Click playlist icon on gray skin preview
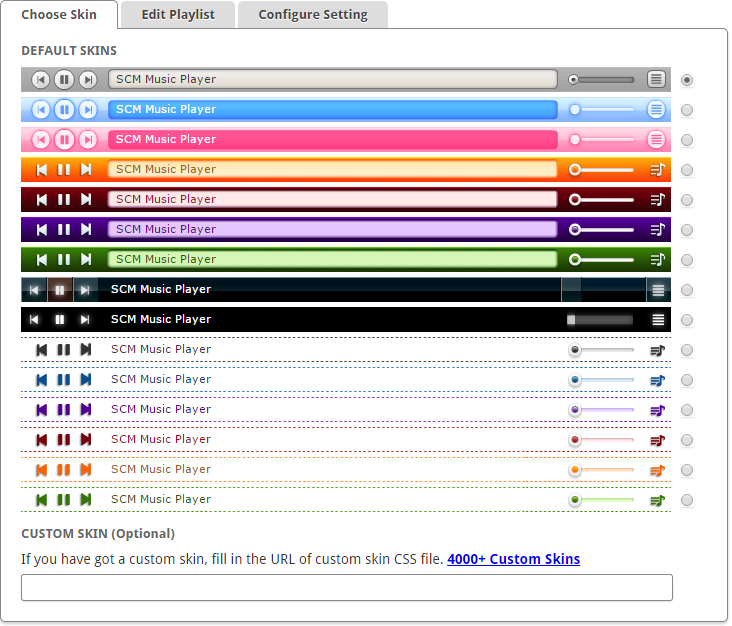The width and height of the screenshot is (732, 626). [656, 79]
